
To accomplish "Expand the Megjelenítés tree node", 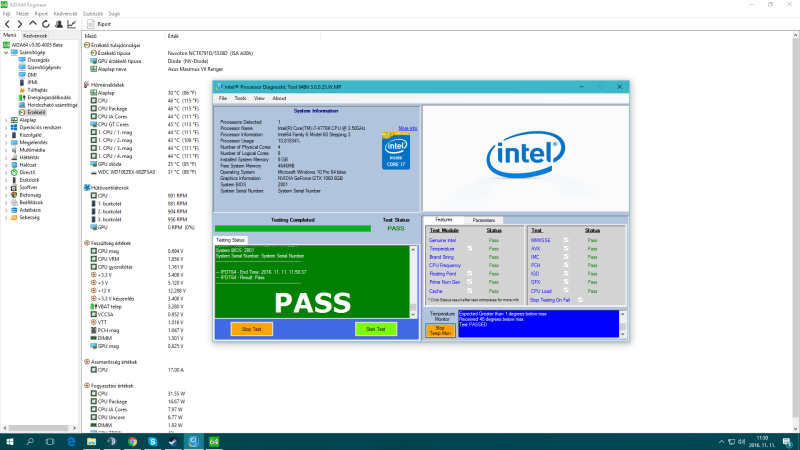I will 6,142.
